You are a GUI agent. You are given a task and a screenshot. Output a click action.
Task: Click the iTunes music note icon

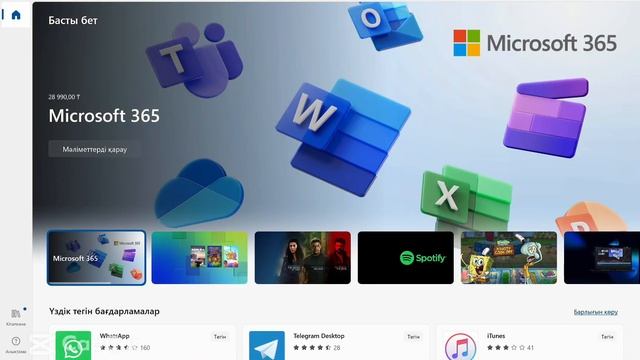click(x=460, y=347)
